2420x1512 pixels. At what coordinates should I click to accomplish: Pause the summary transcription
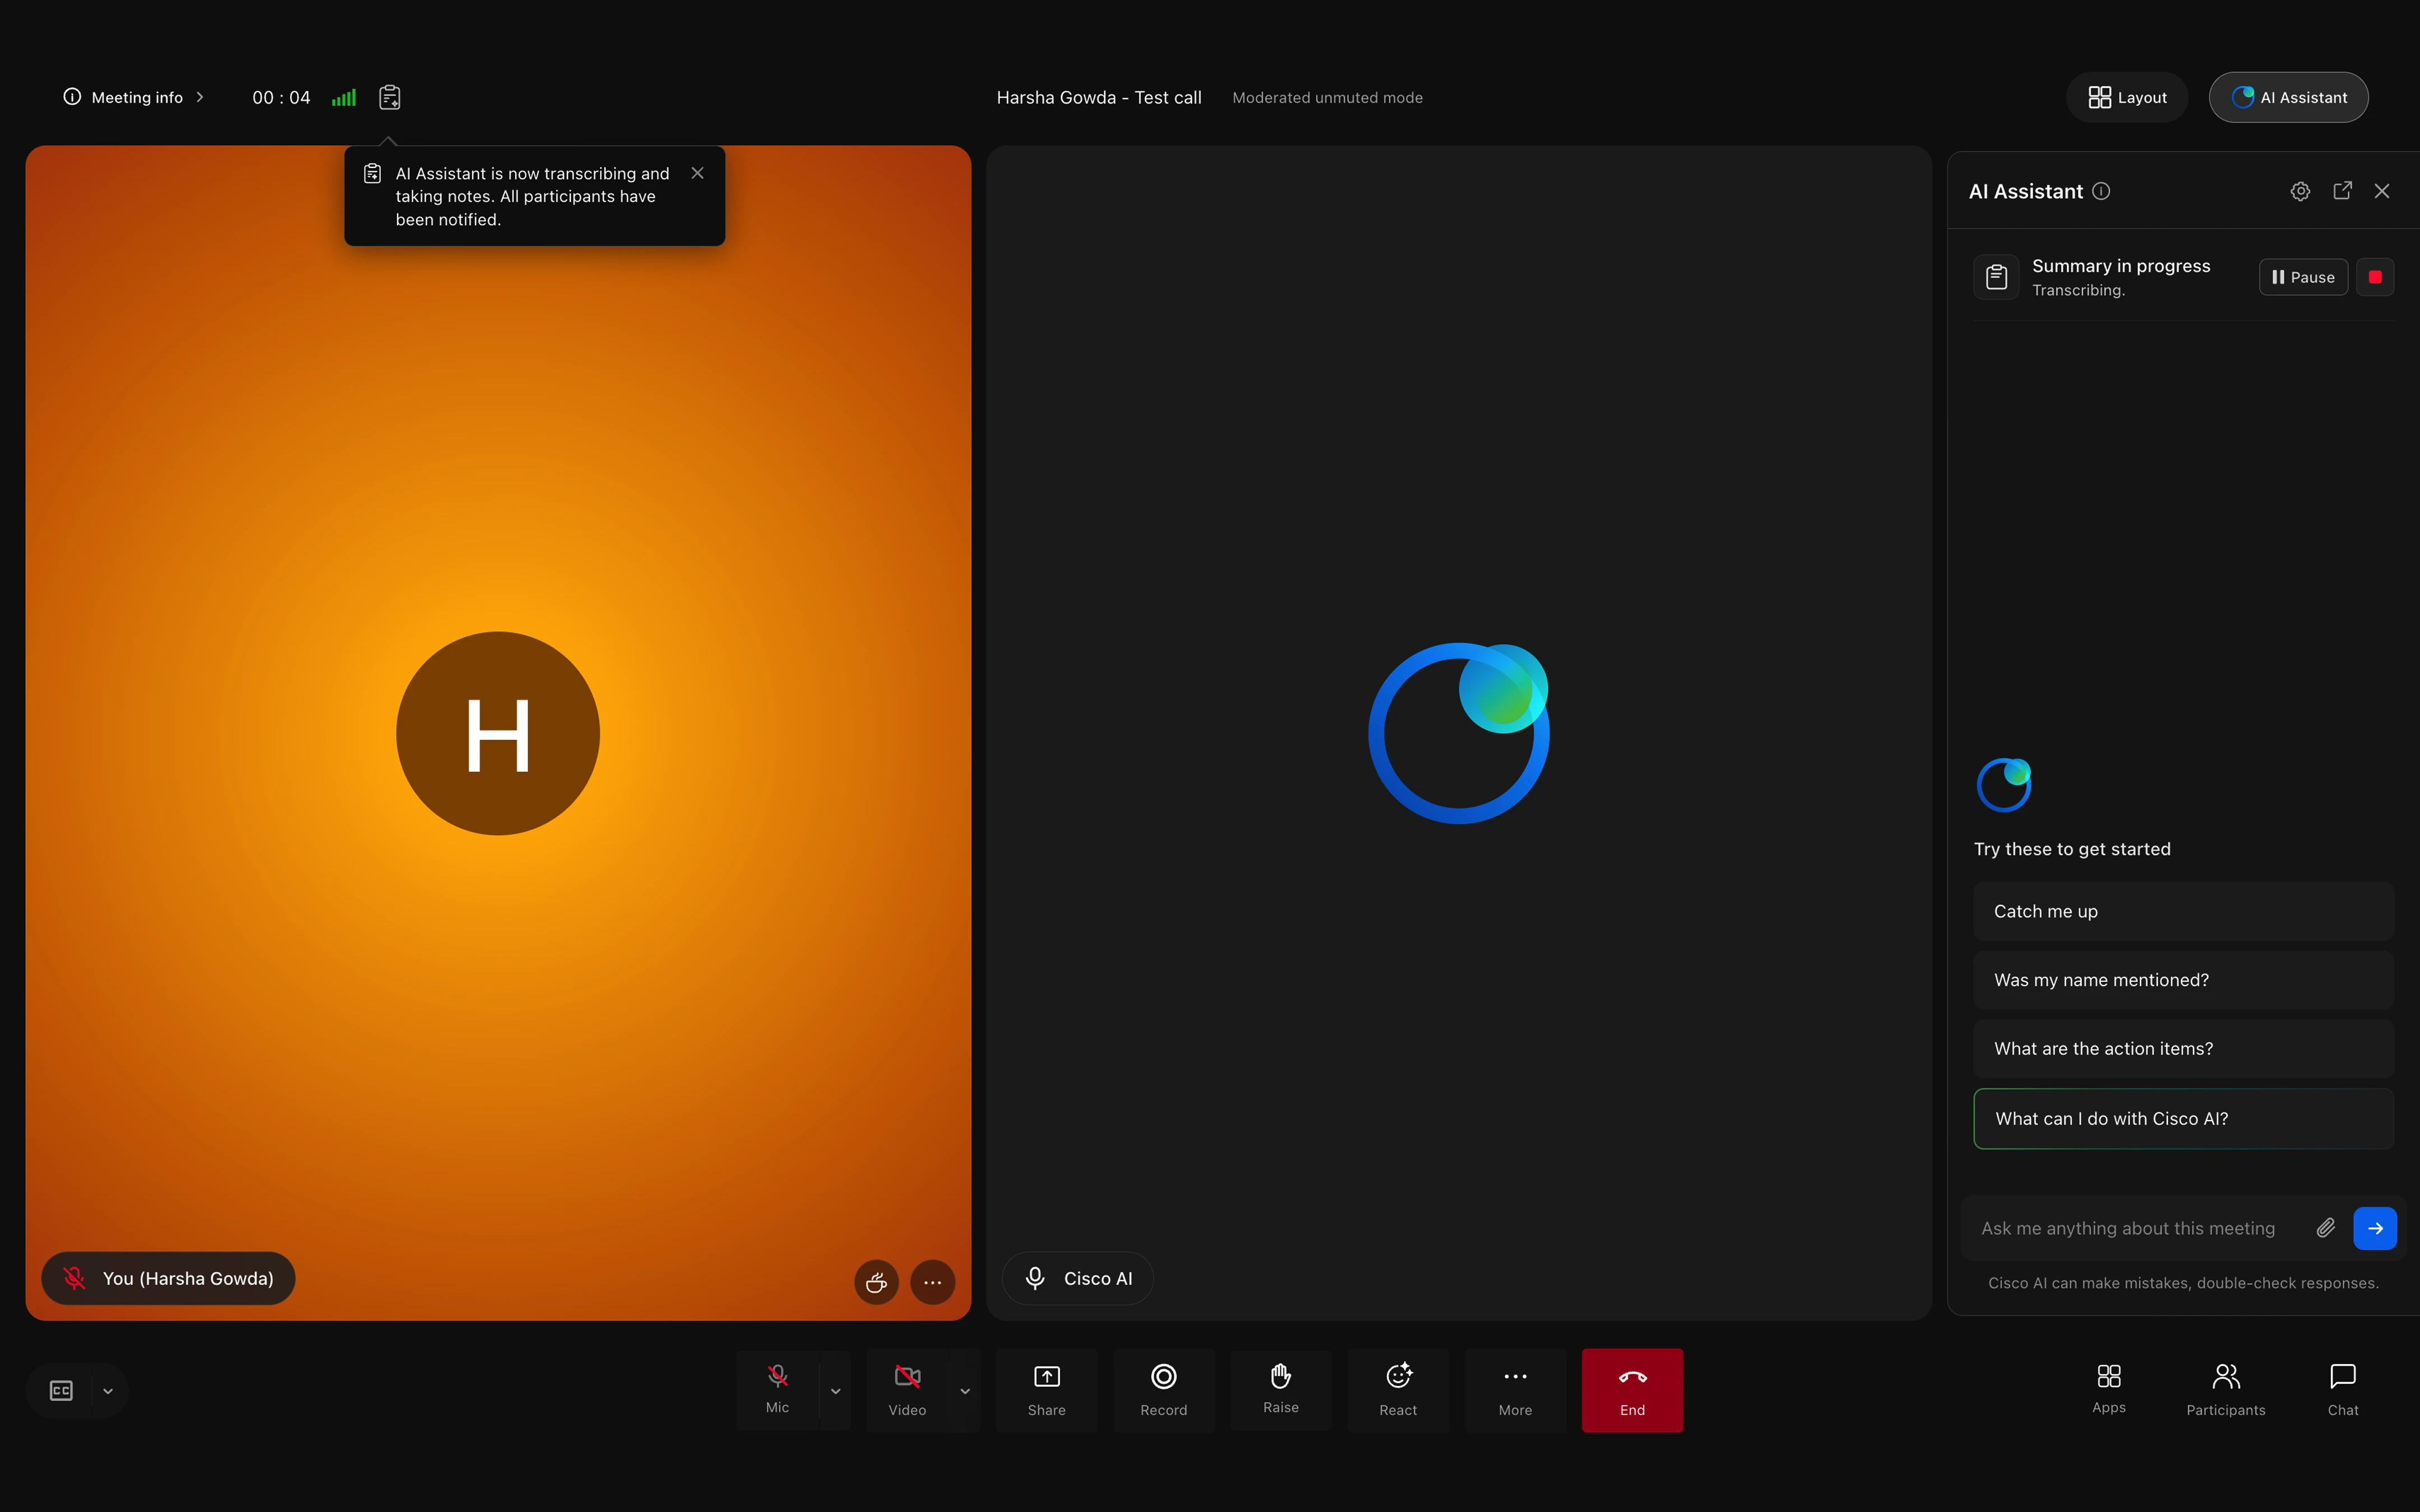pos(2303,277)
